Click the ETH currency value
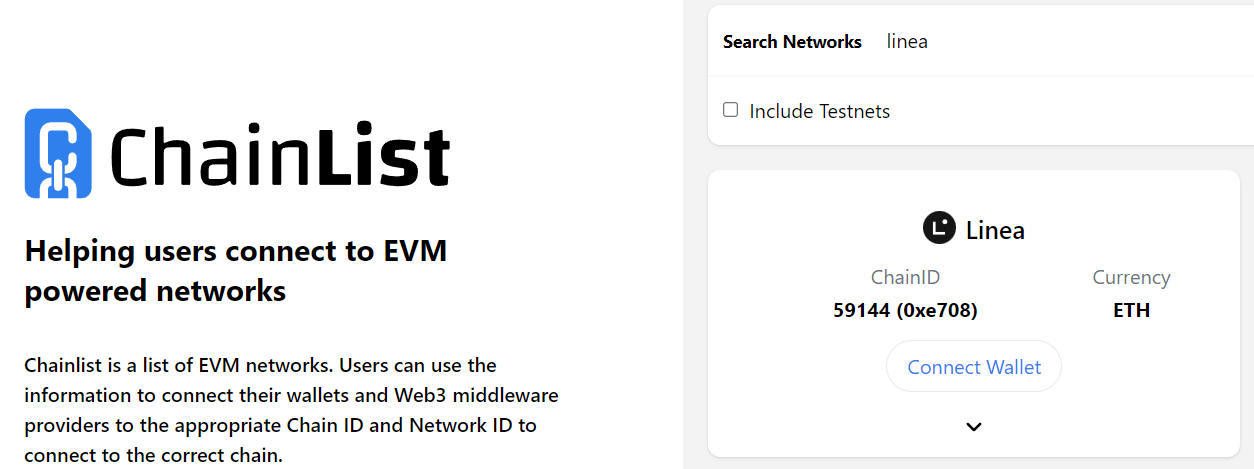The width and height of the screenshot is (1254, 469). [x=1131, y=310]
